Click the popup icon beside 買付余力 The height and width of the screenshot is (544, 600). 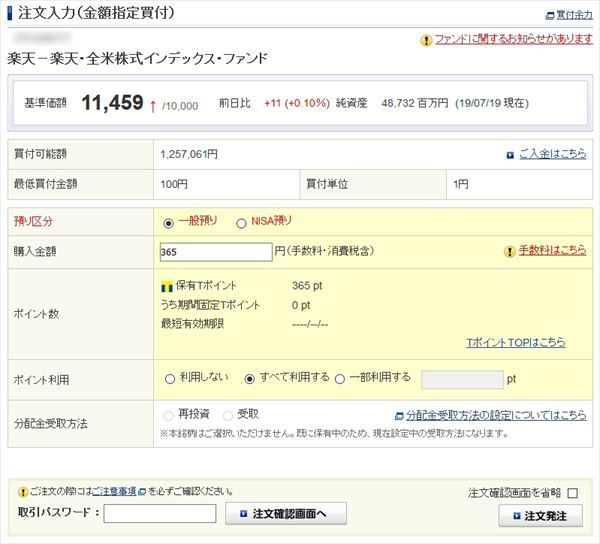click(x=550, y=16)
